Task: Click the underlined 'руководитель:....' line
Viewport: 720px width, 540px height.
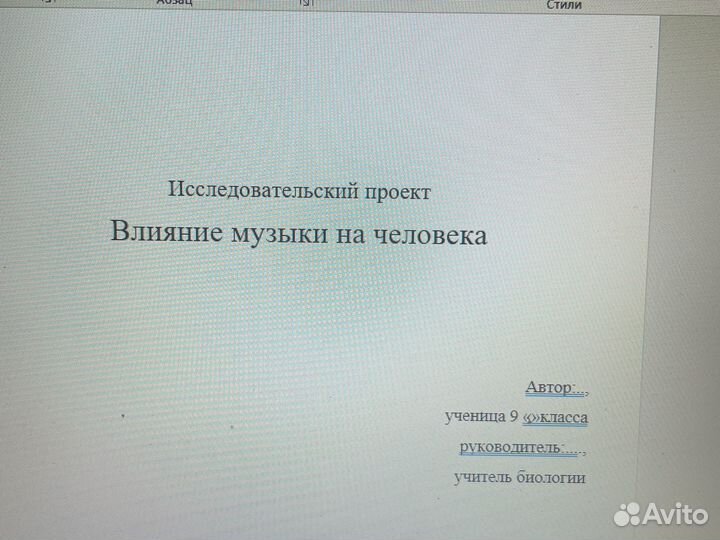Action: coord(523,447)
